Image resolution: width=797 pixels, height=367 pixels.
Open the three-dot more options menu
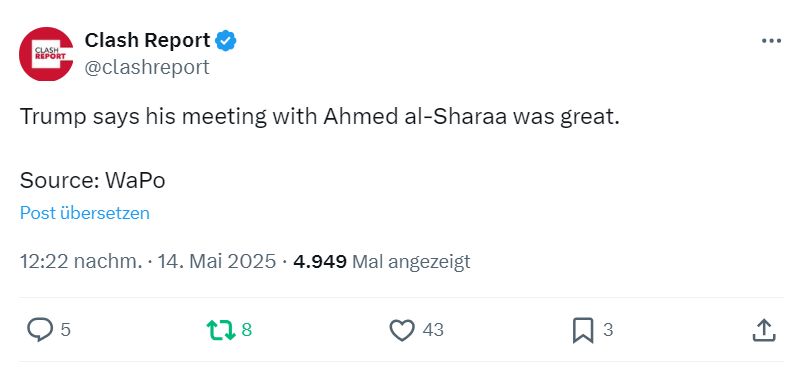(771, 41)
